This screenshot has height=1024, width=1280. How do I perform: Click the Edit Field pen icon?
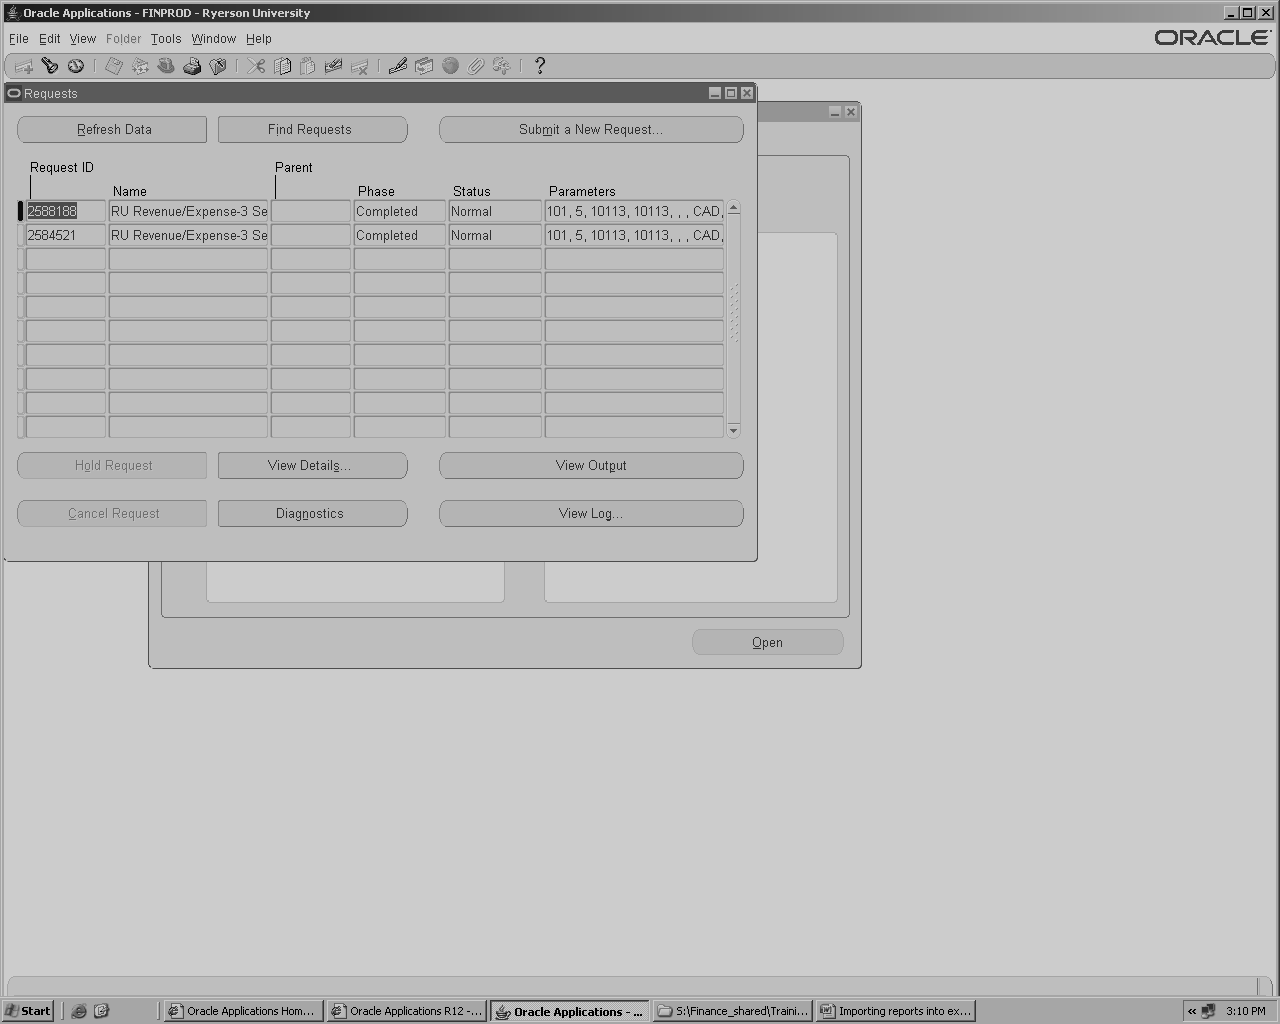point(398,66)
